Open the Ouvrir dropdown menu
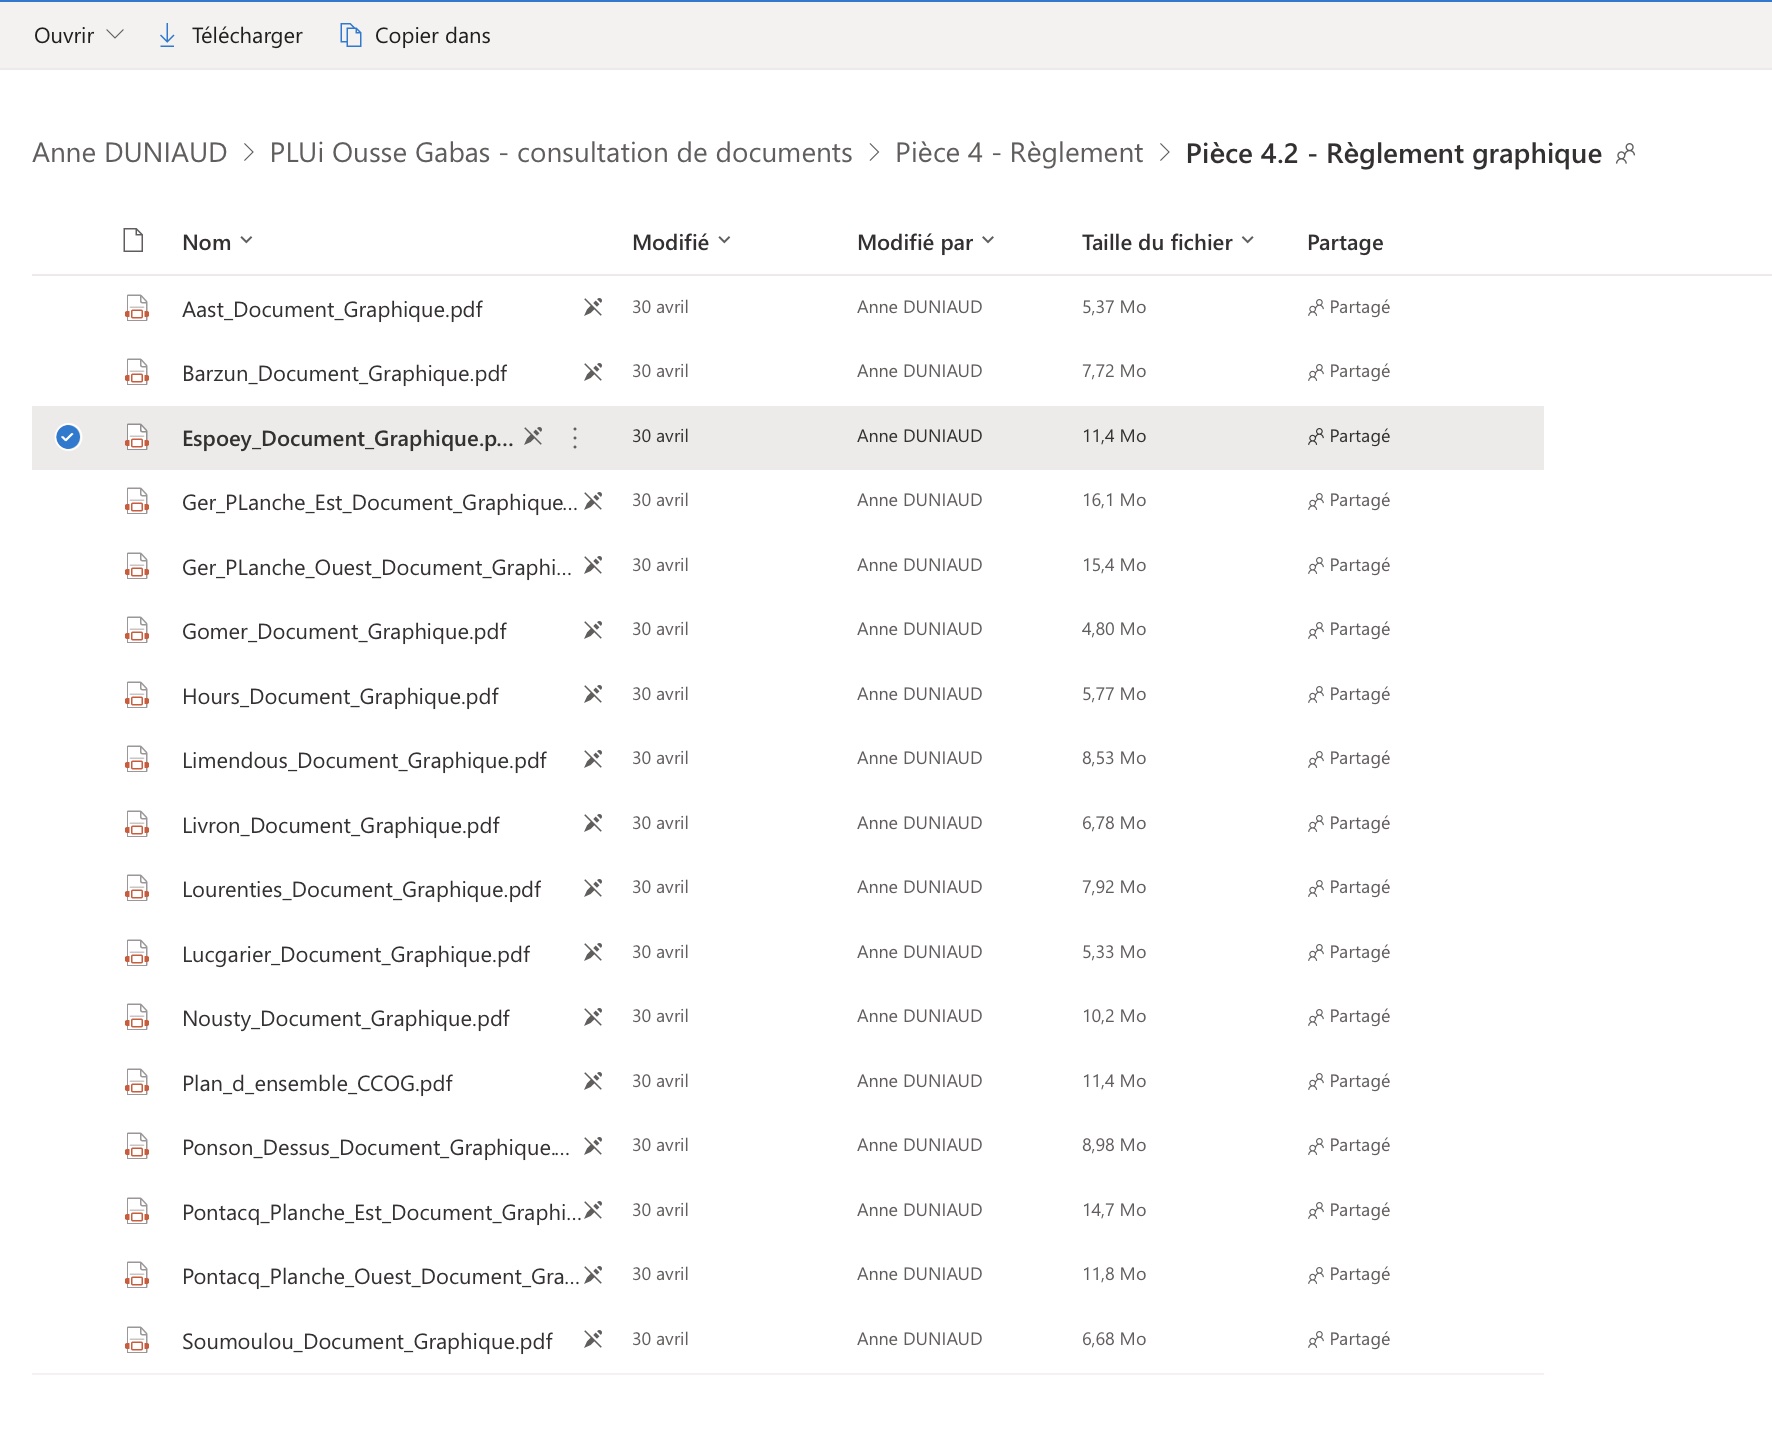 coord(78,35)
